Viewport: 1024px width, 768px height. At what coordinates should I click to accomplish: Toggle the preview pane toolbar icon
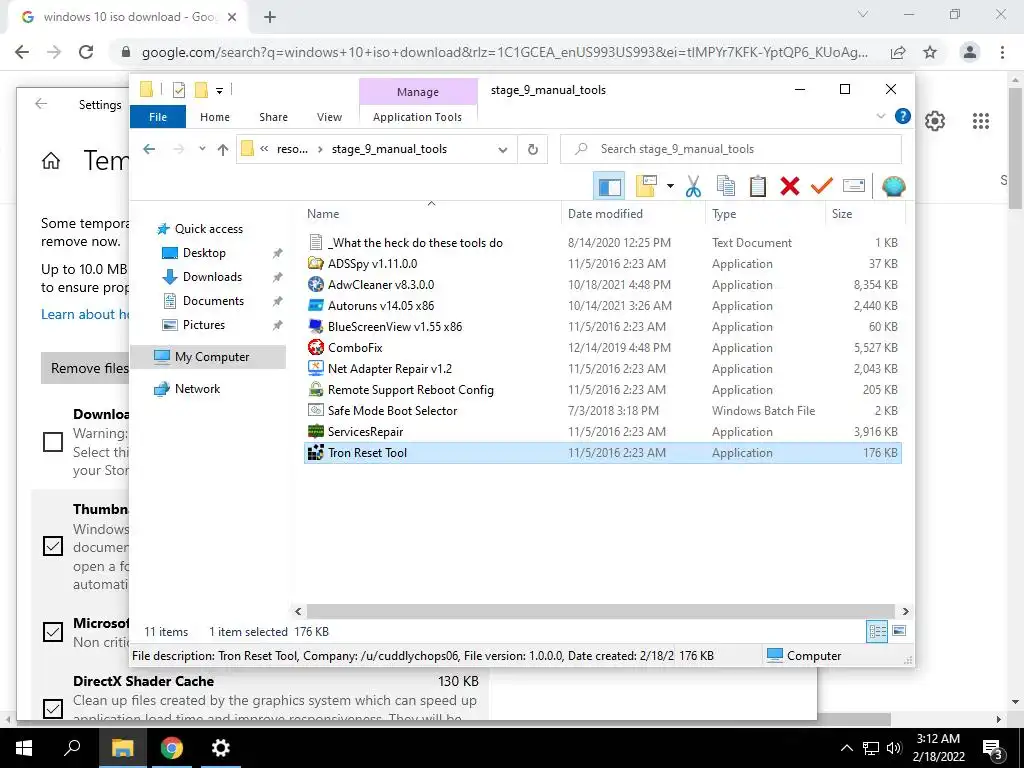[x=609, y=186]
